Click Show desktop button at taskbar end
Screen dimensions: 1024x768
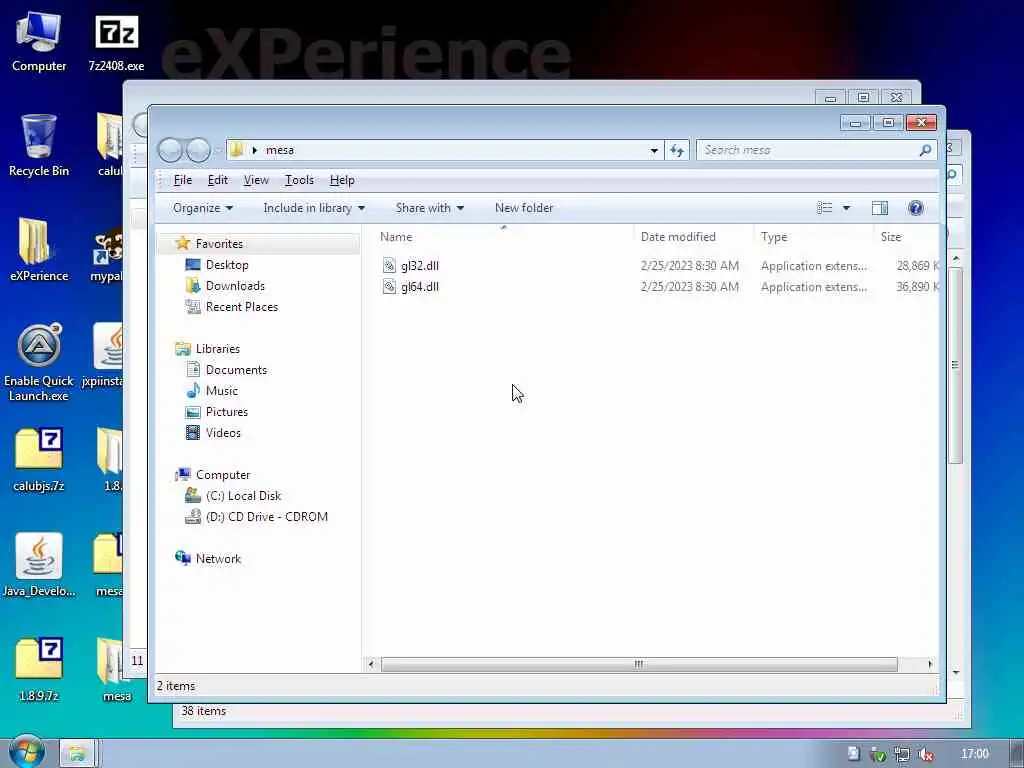click(x=1016, y=753)
